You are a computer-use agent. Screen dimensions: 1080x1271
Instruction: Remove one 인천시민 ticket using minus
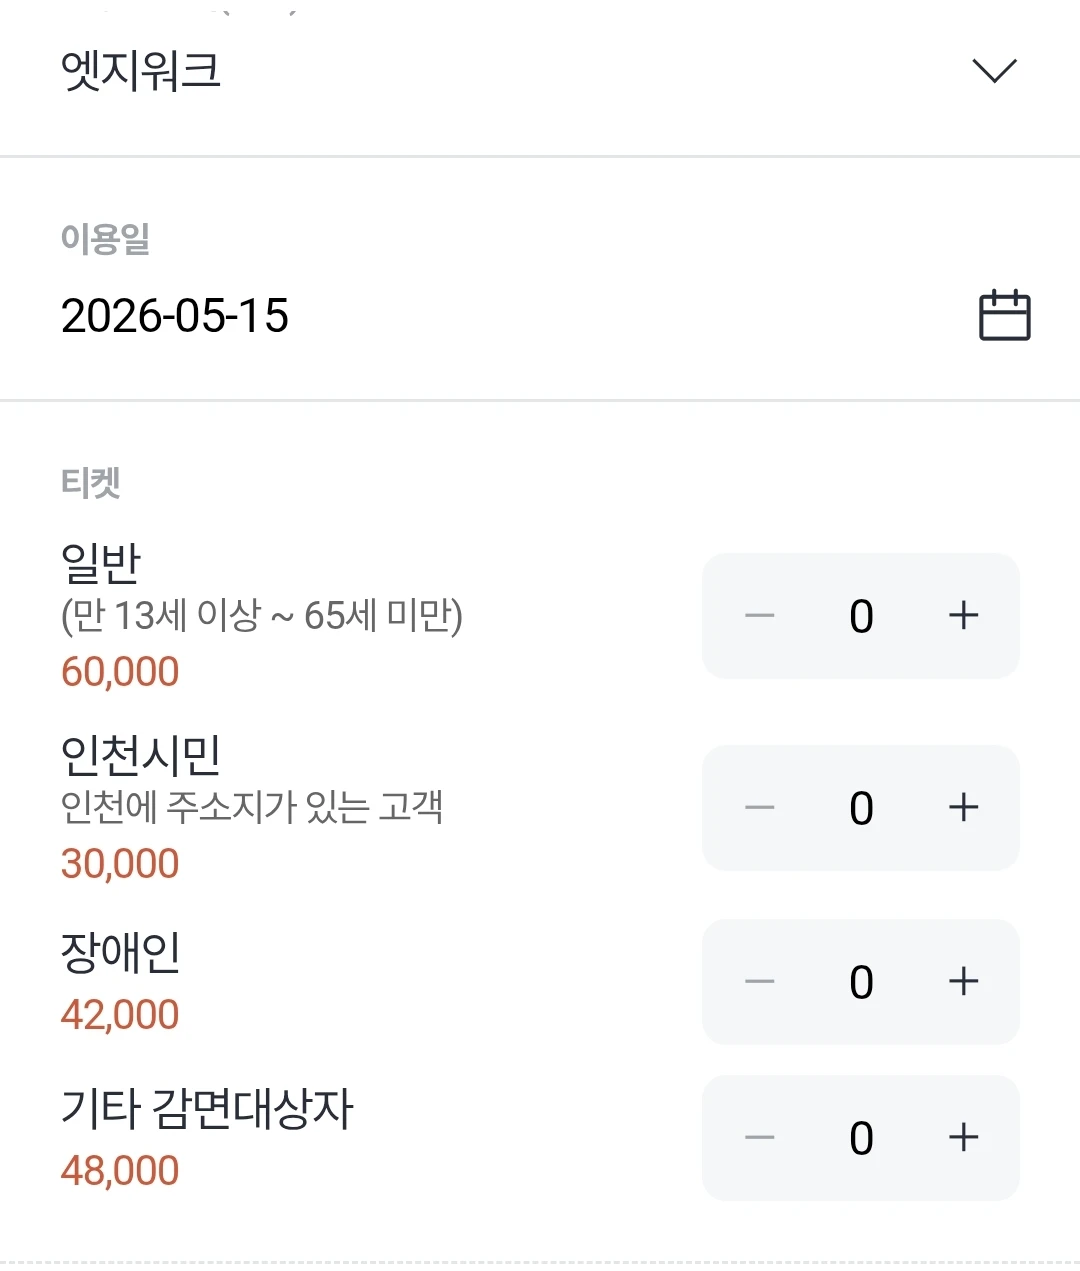(760, 807)
